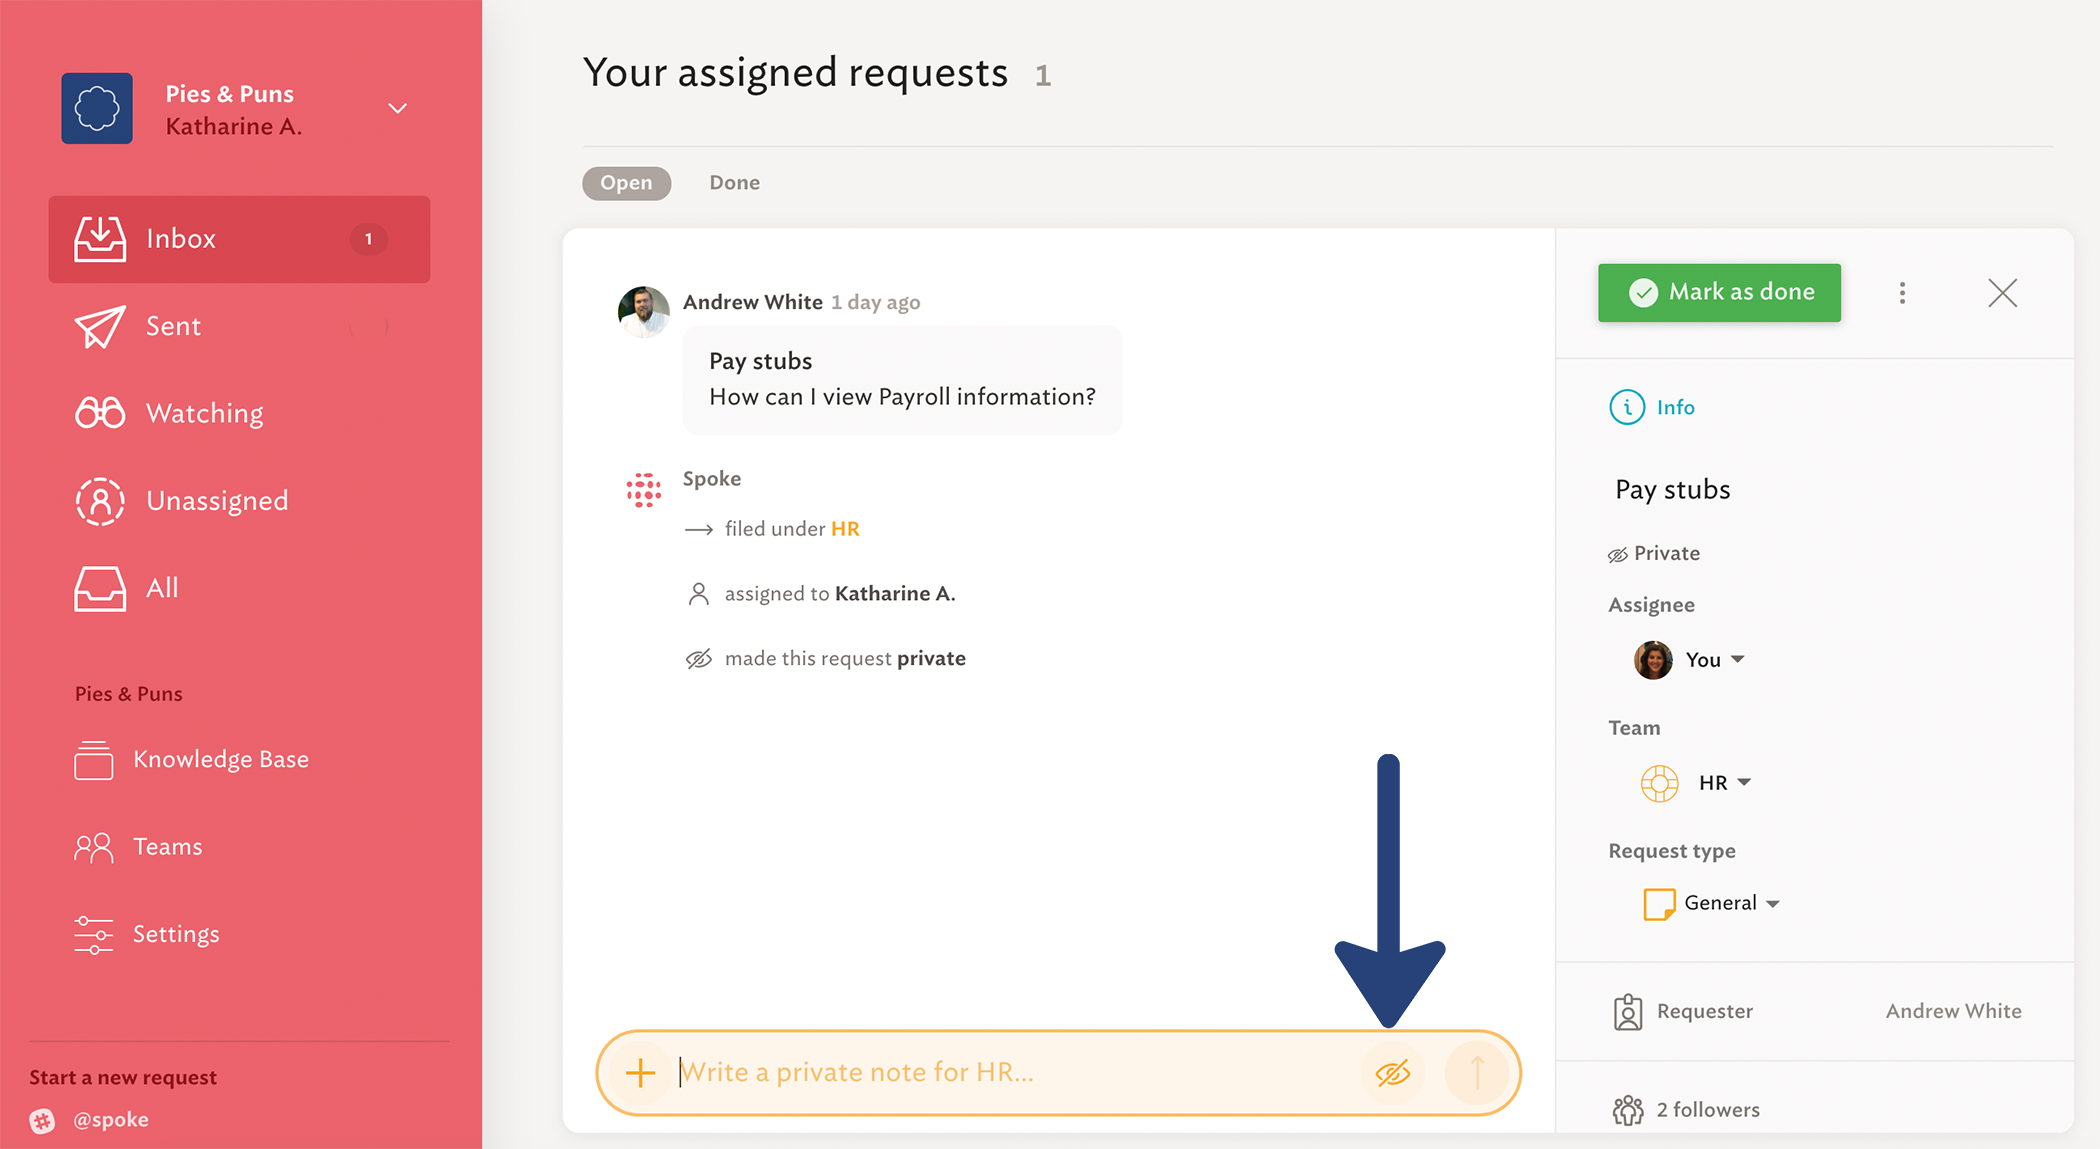Open the Inbox tray icon
2100x1149 pixels.
pyautogui.click(x=100, y=239)
